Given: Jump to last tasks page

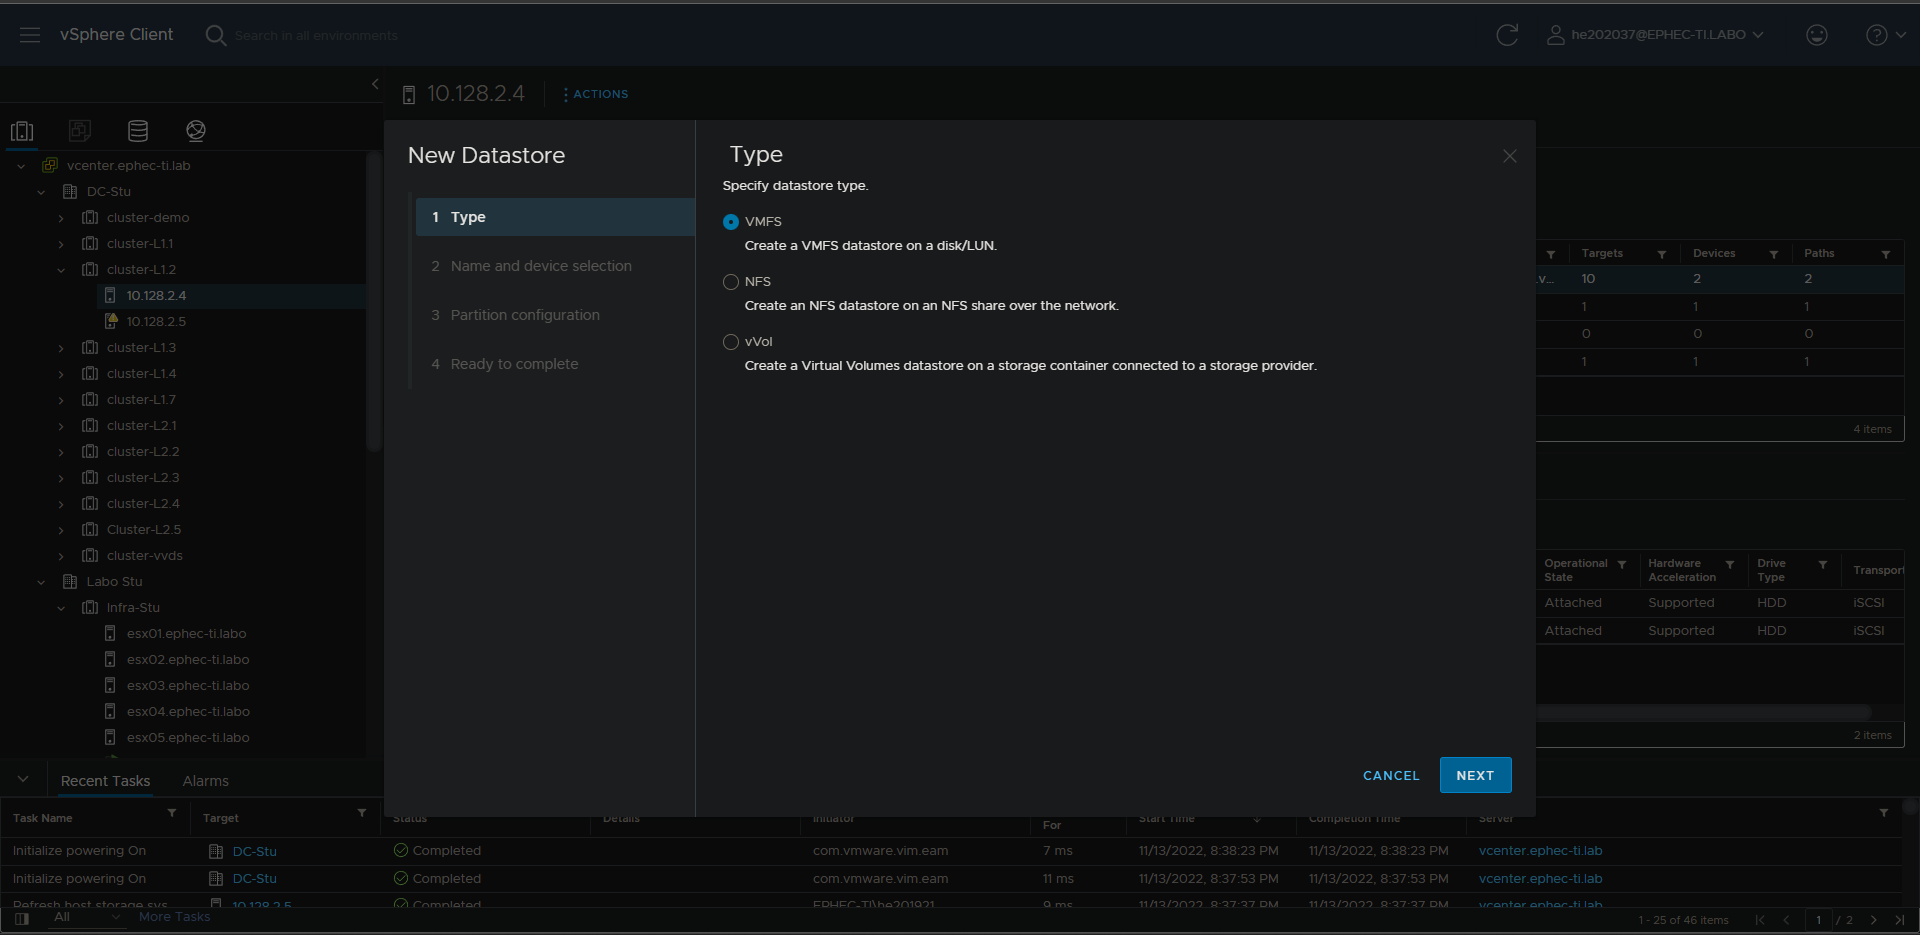Looking at the screenshot, I should click(1899, 920).
